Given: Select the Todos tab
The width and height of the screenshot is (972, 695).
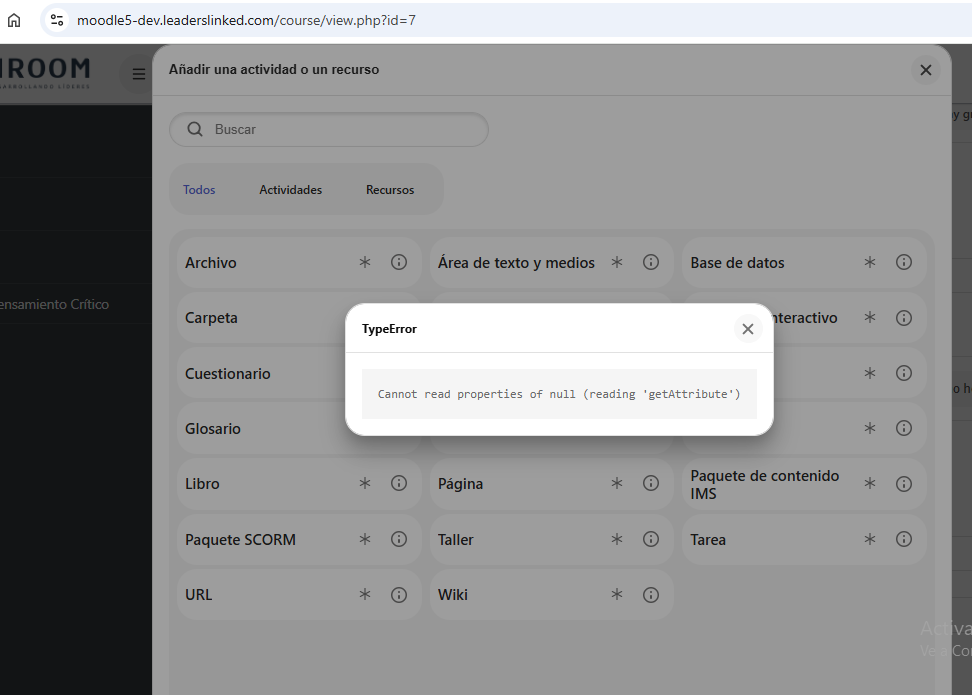Looking at the screenshot, I should click(199, 190).
